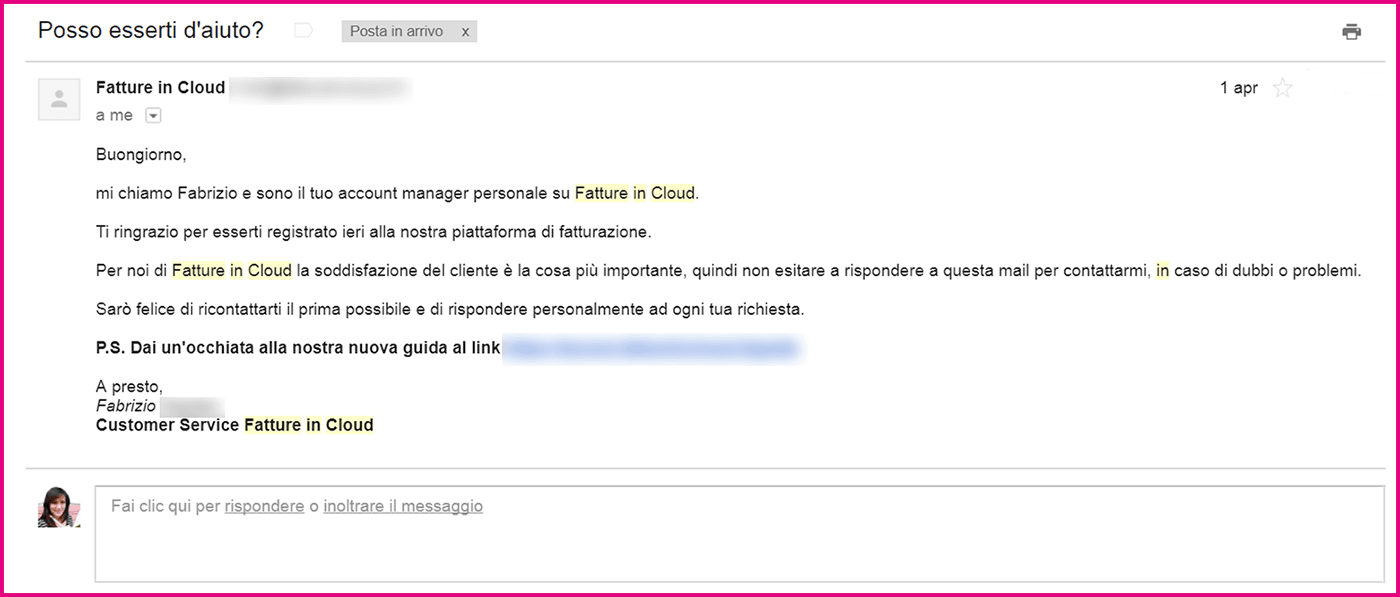Image resolution: width=1400 pixels, height=597 pixels.
Task: Remove the 'Posta in arrivo' label via its x
Action: tap(465, 31)
